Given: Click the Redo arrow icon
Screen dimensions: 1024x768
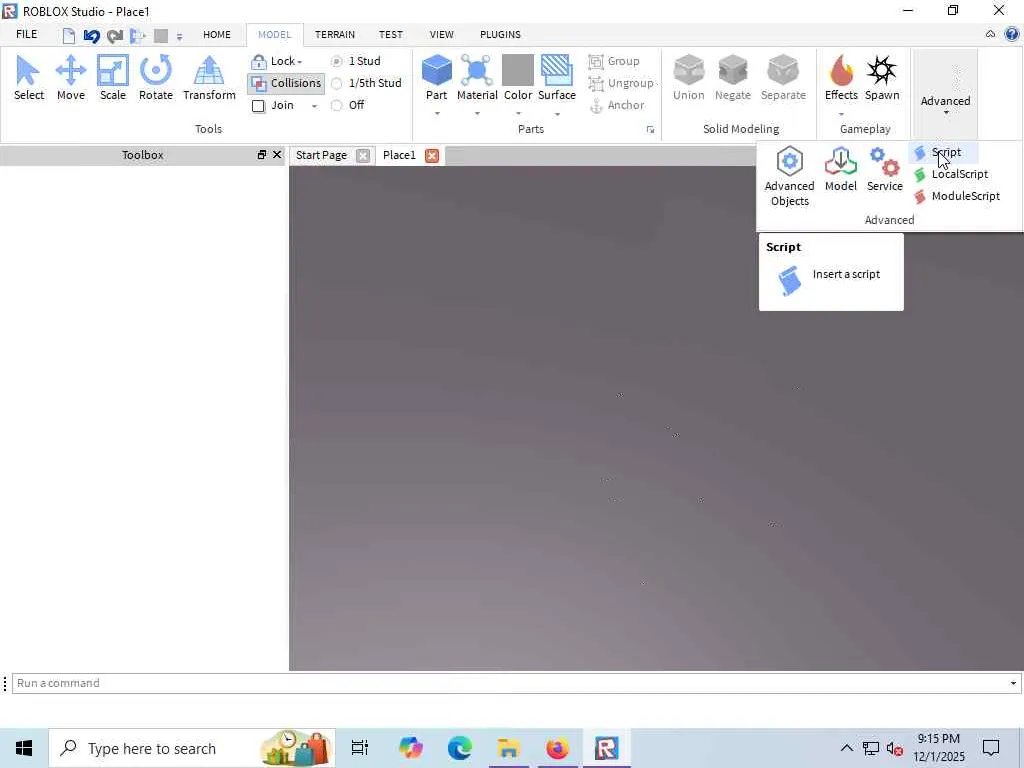Looking at the screenshot, I should click(x=114, y=35).
